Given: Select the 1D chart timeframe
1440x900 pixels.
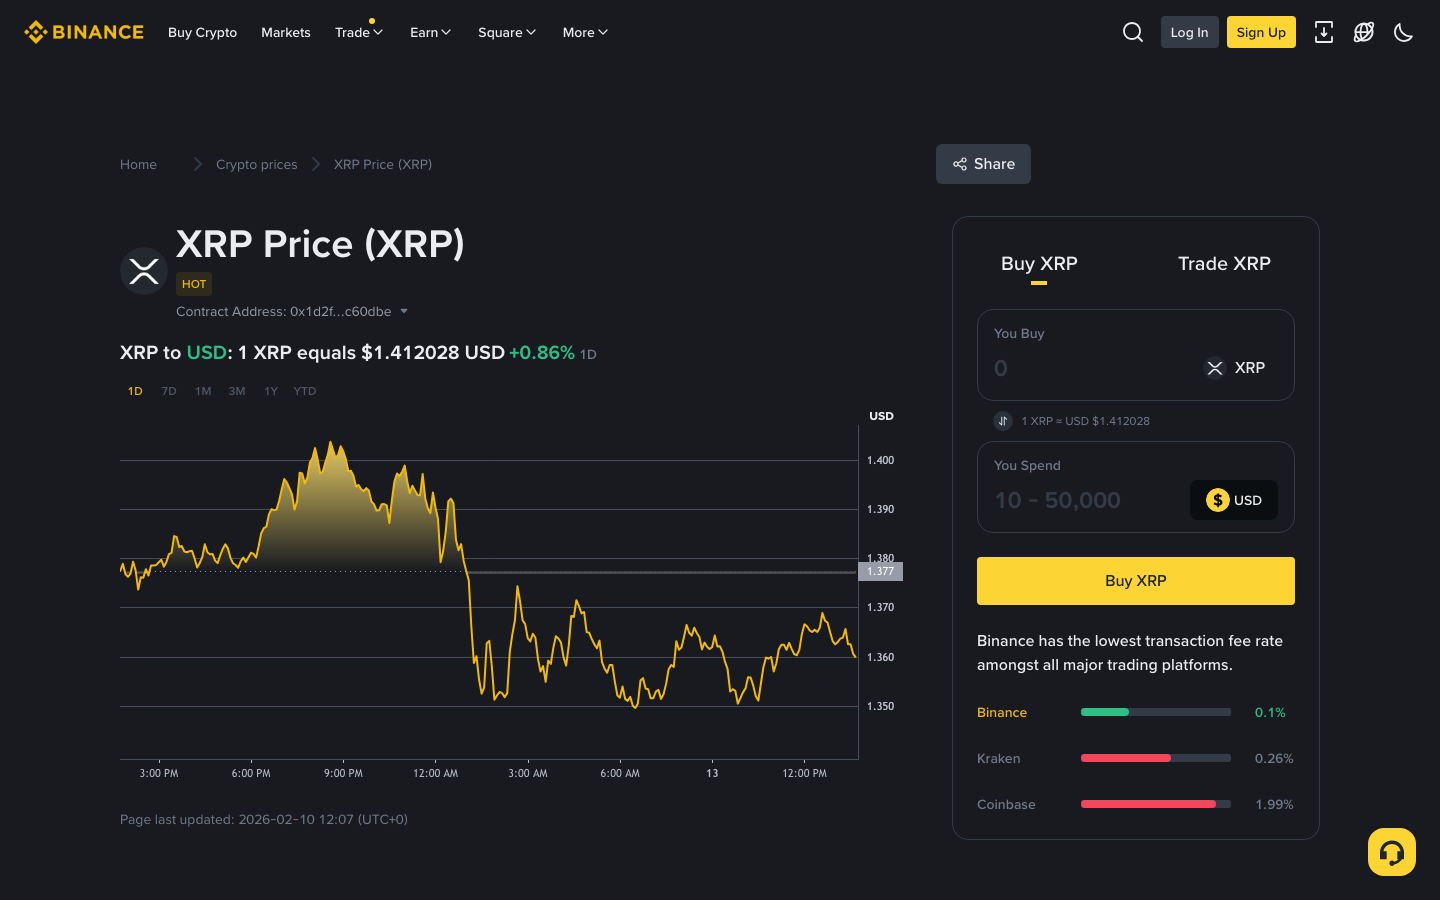Looking at the screenshot, I should [x=135, y=391].
